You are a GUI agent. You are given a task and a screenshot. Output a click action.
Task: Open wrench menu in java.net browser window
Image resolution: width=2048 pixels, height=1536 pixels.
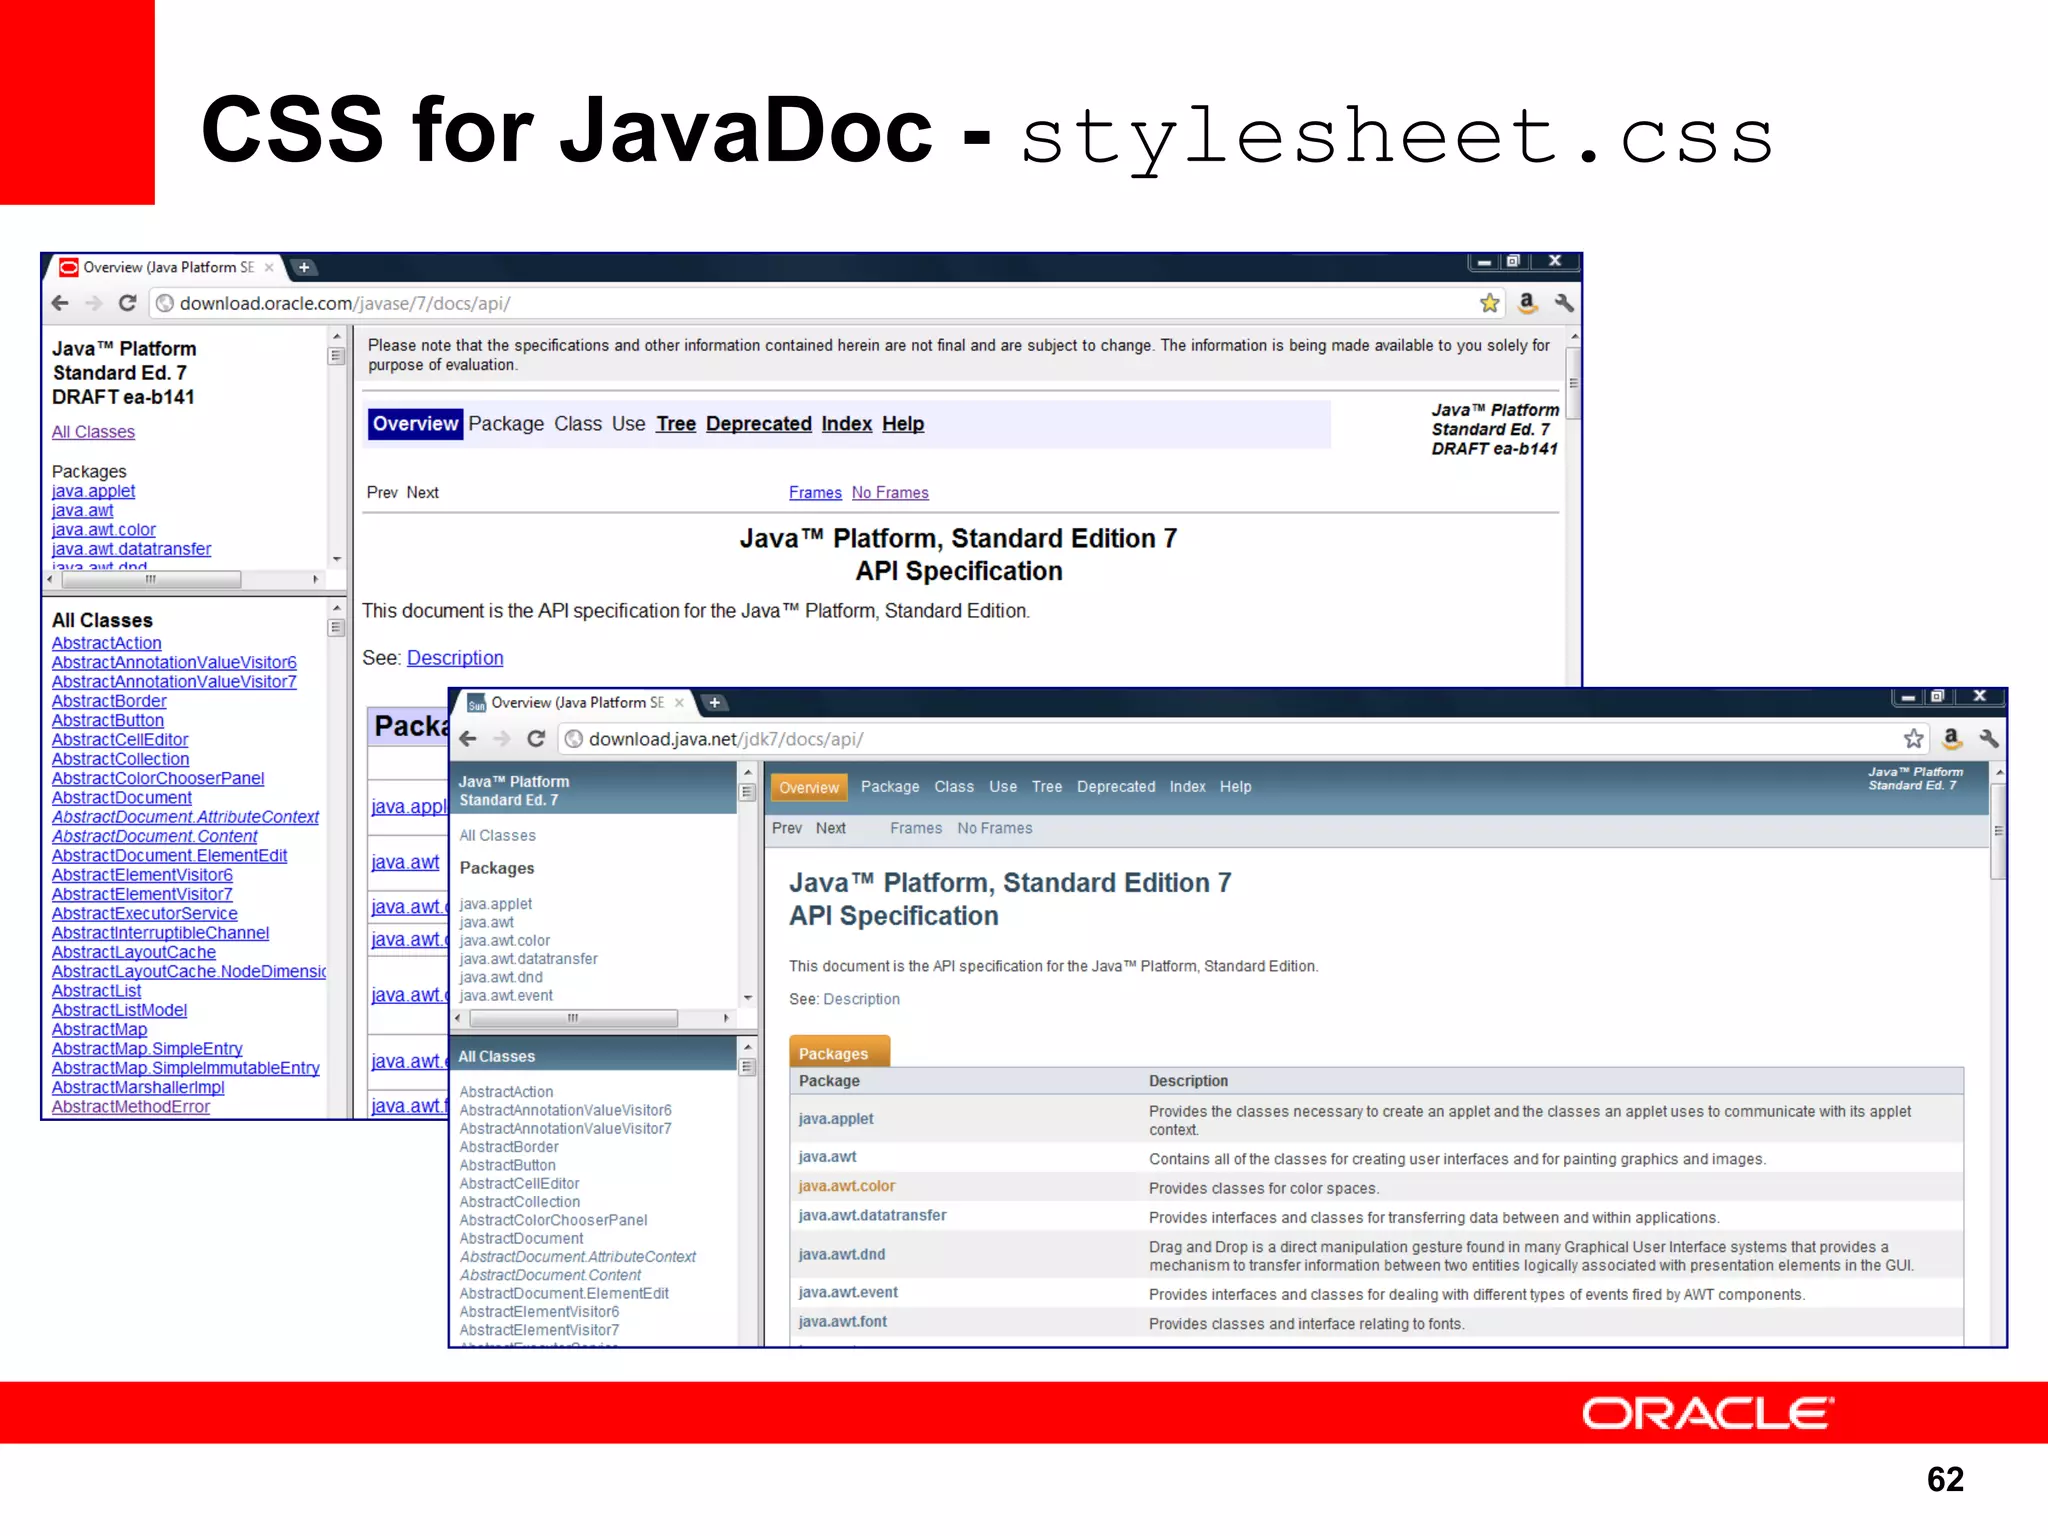tap(1988, 738)
